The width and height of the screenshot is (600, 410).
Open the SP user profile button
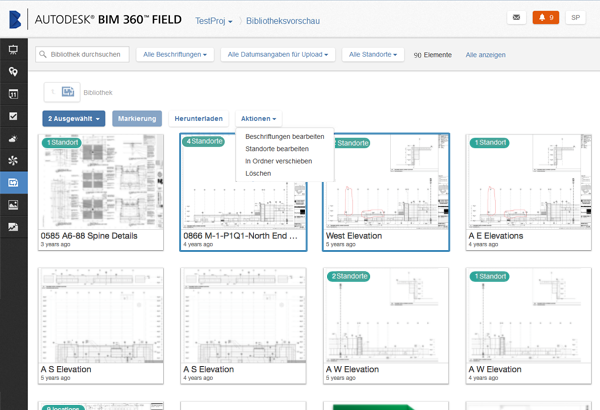[575, 18]
